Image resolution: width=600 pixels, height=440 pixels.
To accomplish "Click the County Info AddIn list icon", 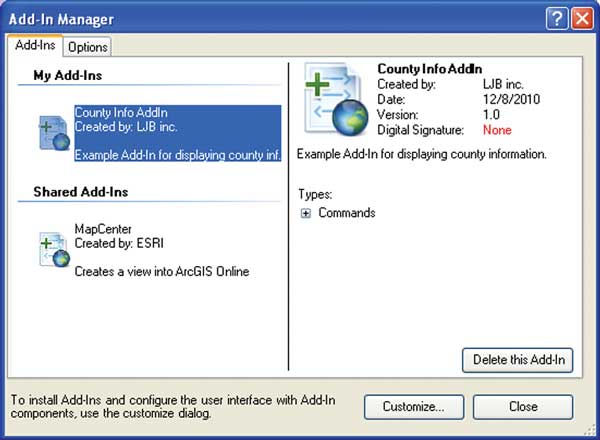I will (x=53, y=134).
